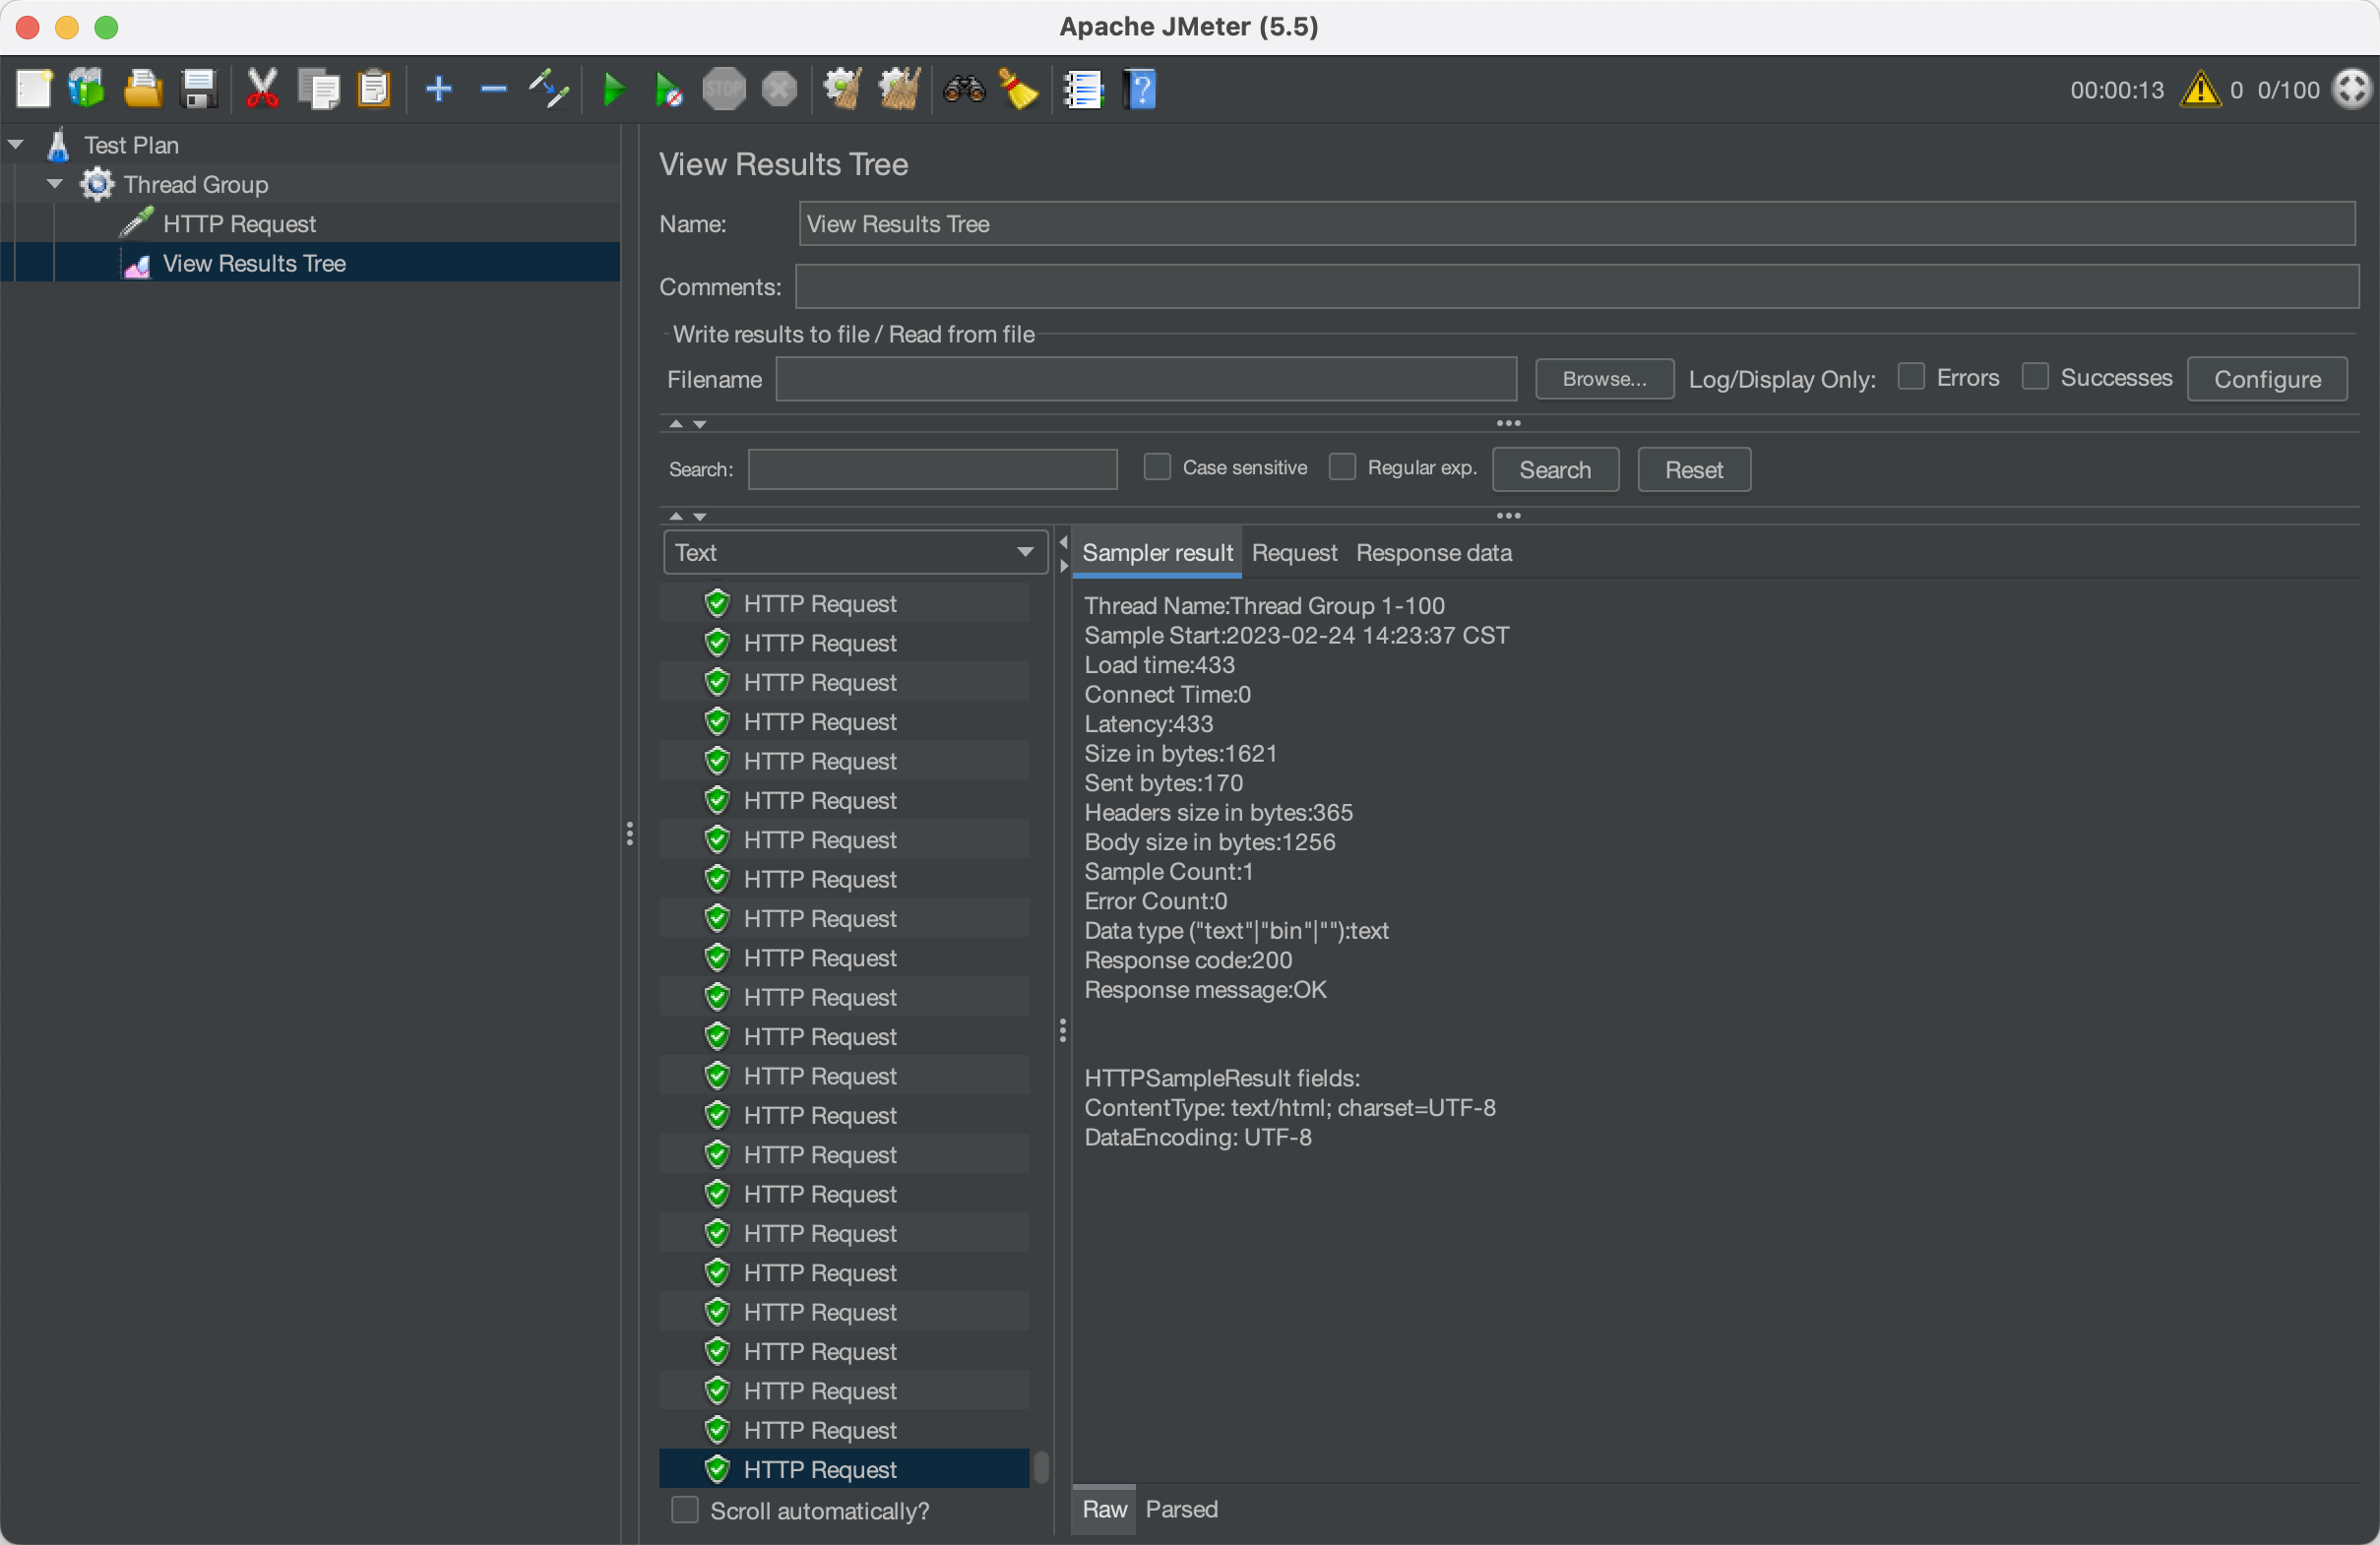The height and width of the screenshot is (1545, 2380).
Task: Click the Open file folder icon
Action: pos(142,90)
